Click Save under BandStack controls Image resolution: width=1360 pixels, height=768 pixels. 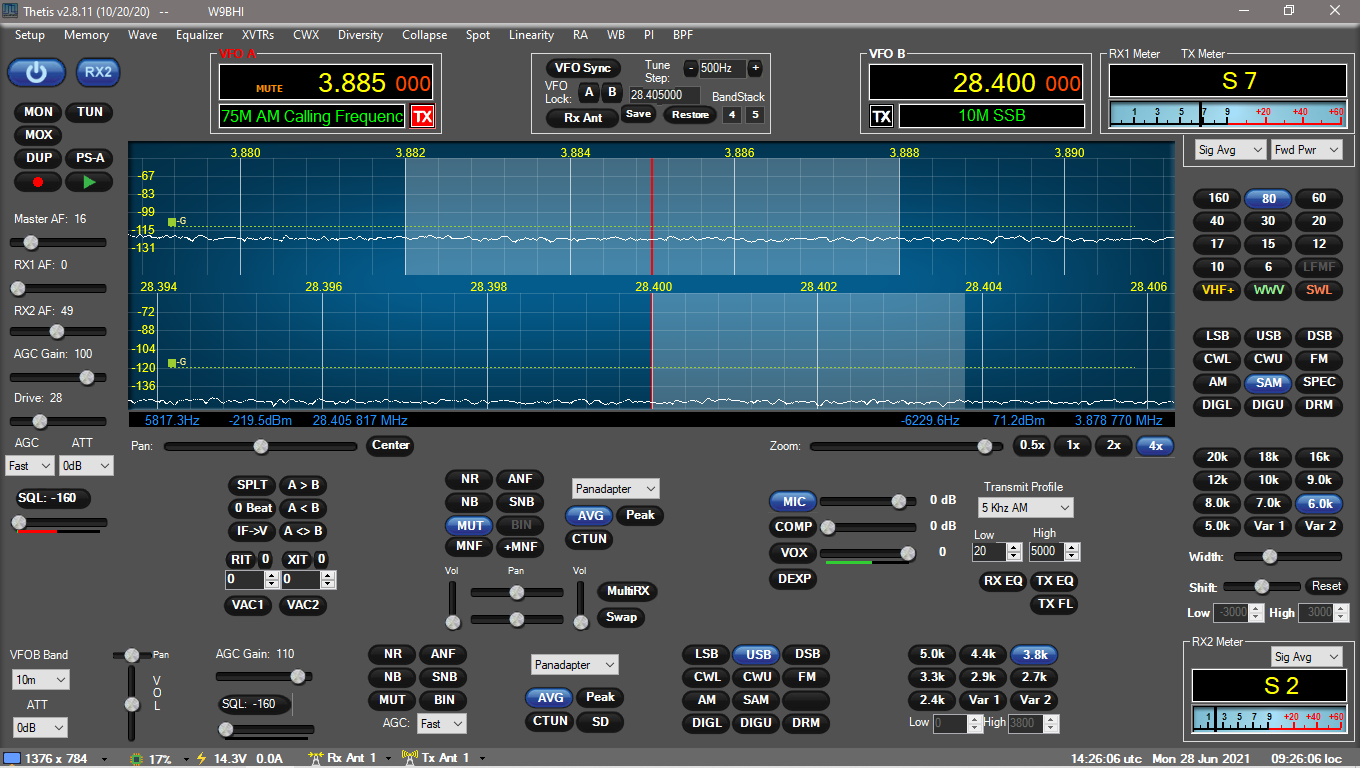tap(638, 115)
